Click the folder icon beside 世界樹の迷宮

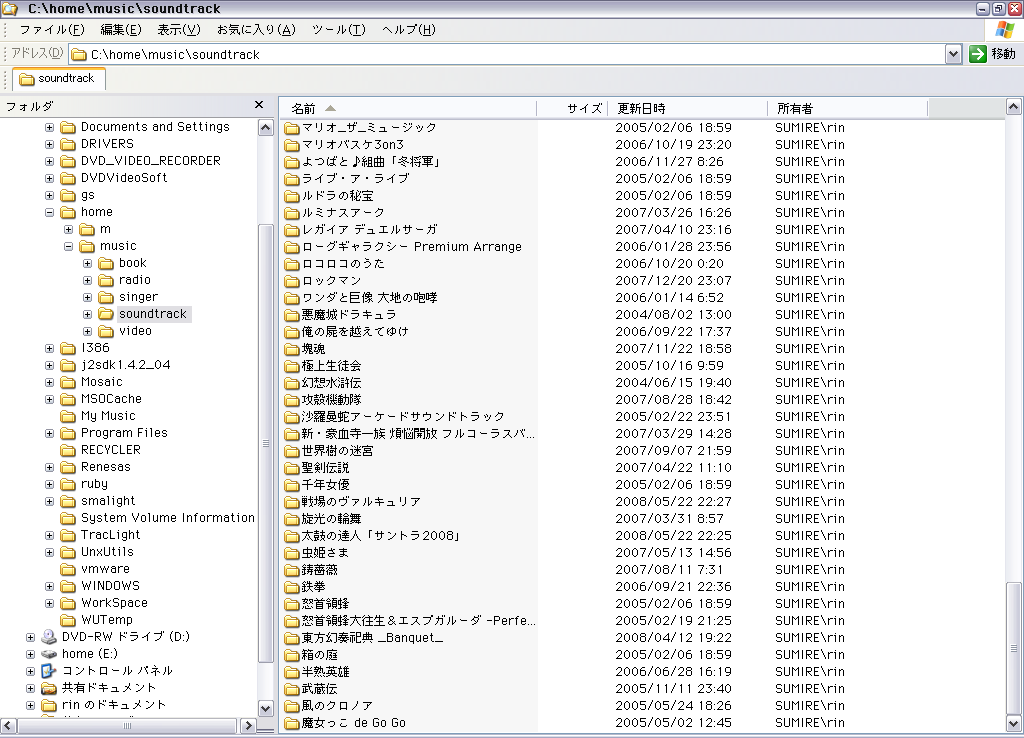292,451
